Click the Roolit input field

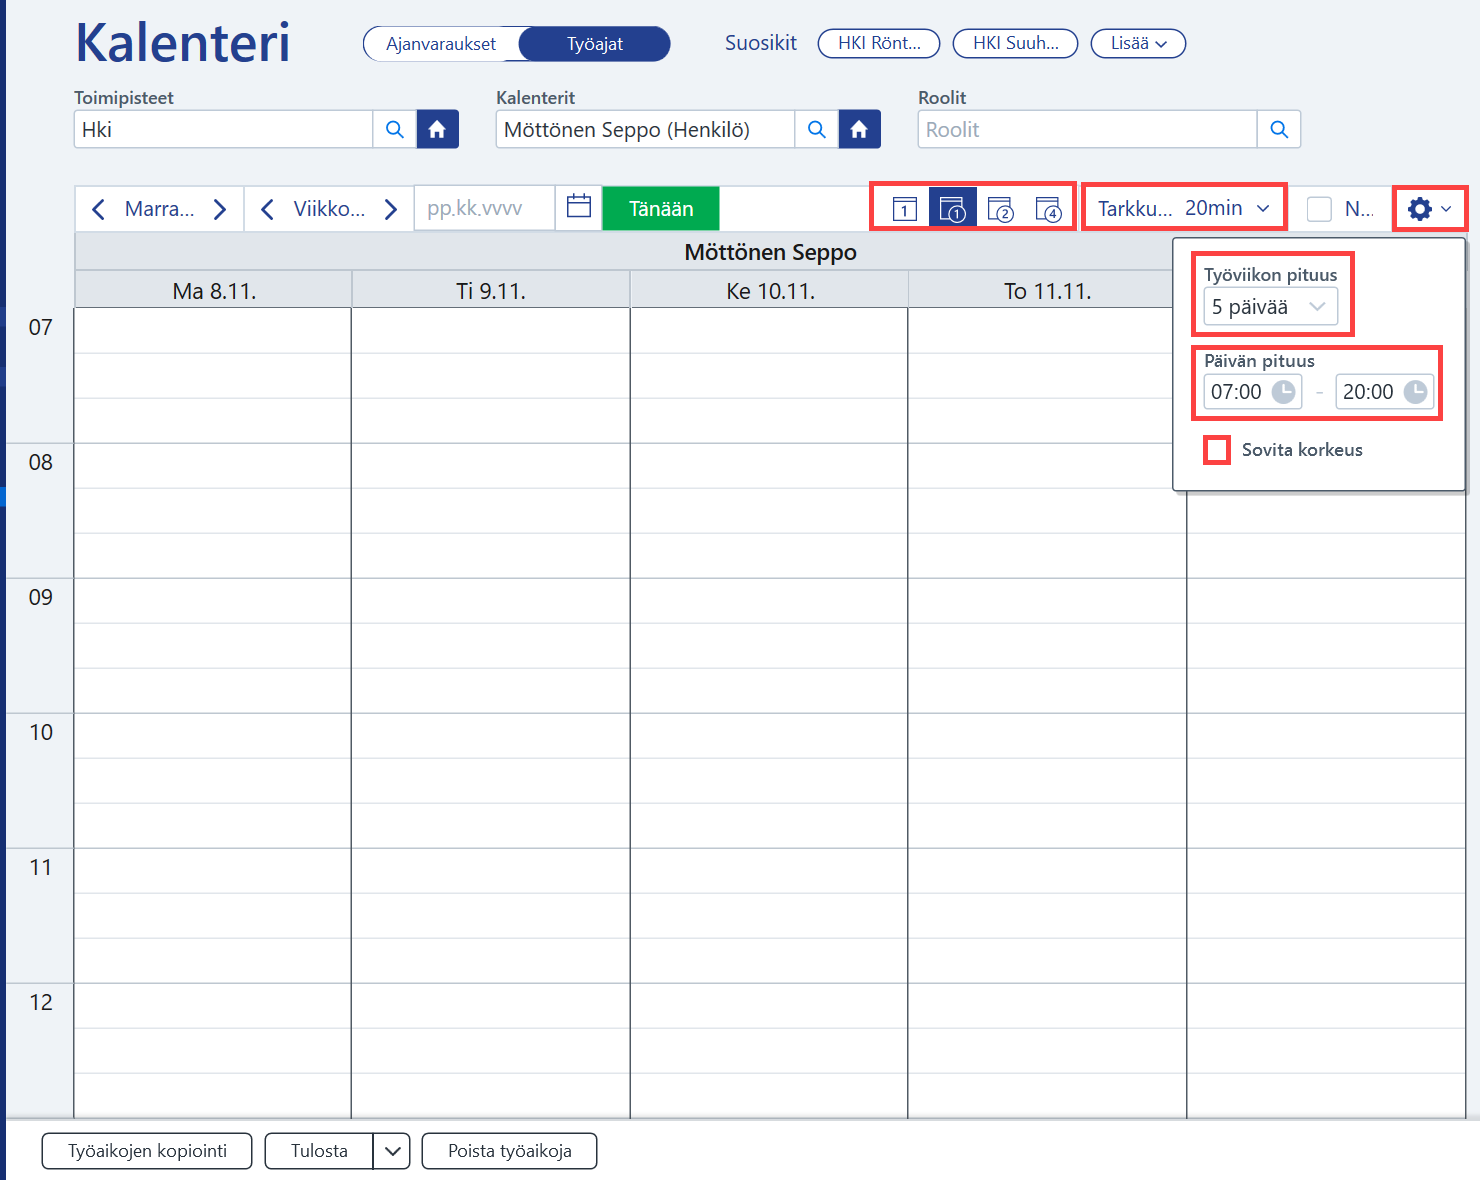(x=1088, y=130)
